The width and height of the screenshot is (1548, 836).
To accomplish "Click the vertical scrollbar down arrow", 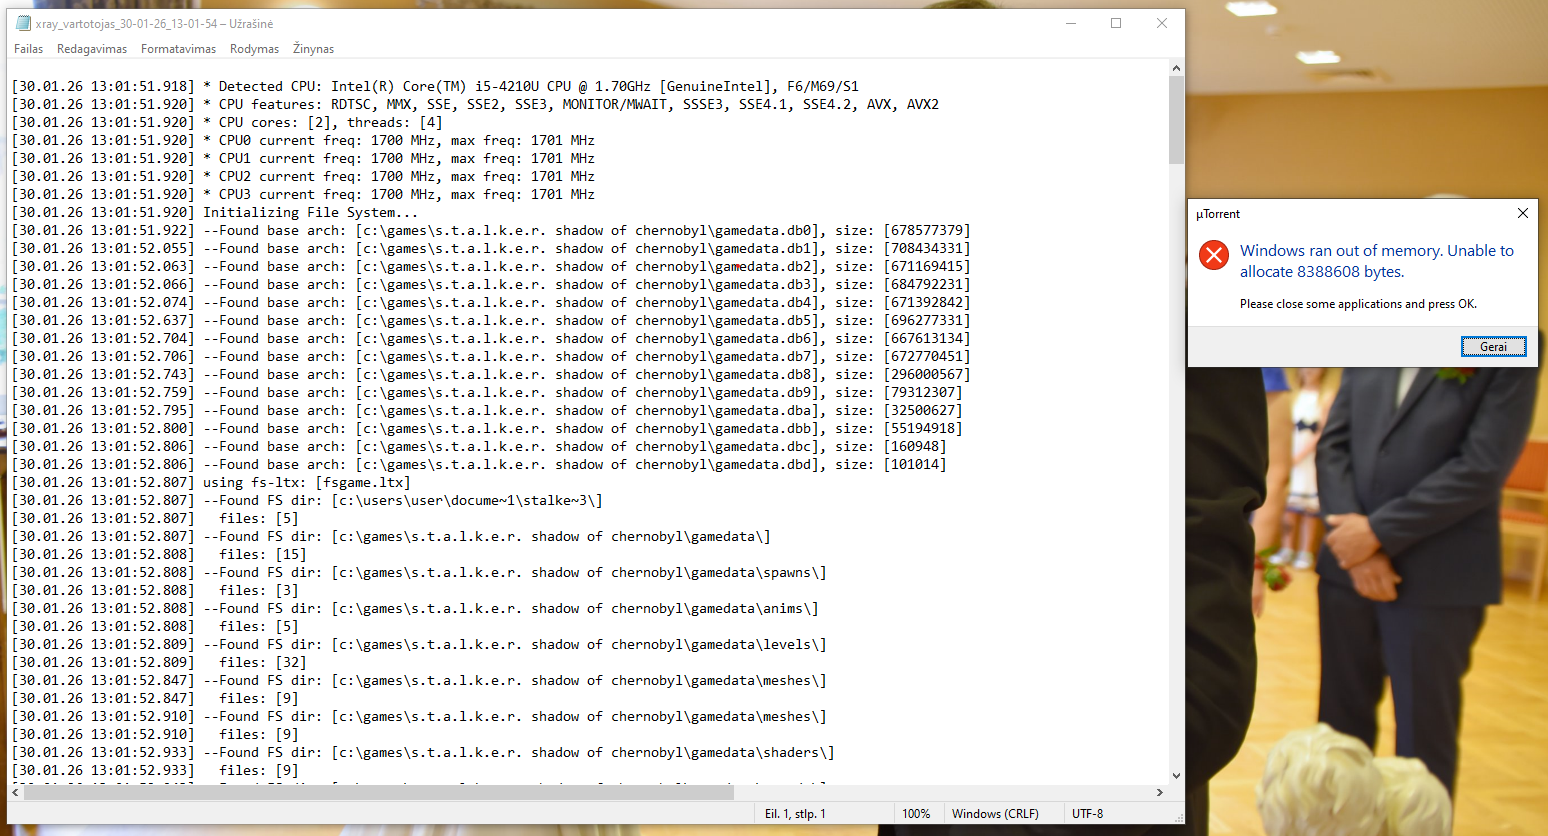I will 1176,776.
